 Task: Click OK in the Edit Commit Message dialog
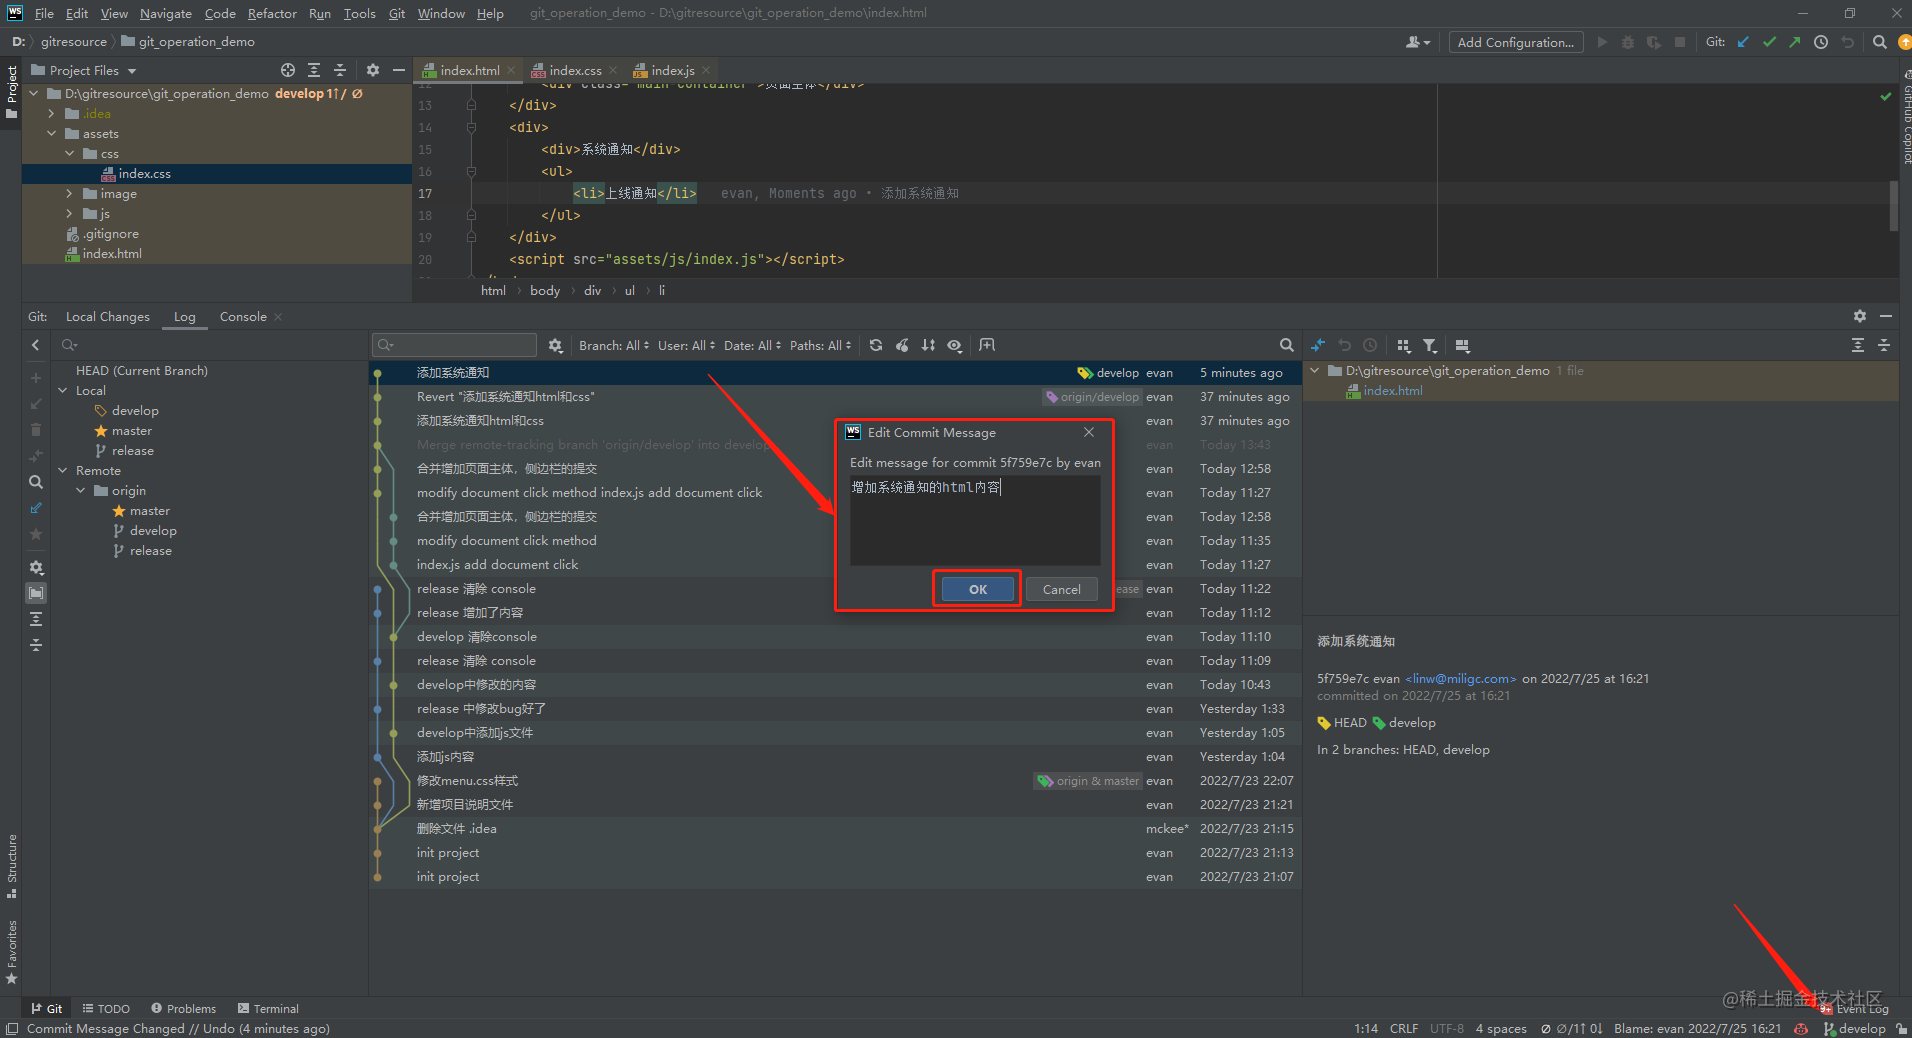(x=976, y=589)
